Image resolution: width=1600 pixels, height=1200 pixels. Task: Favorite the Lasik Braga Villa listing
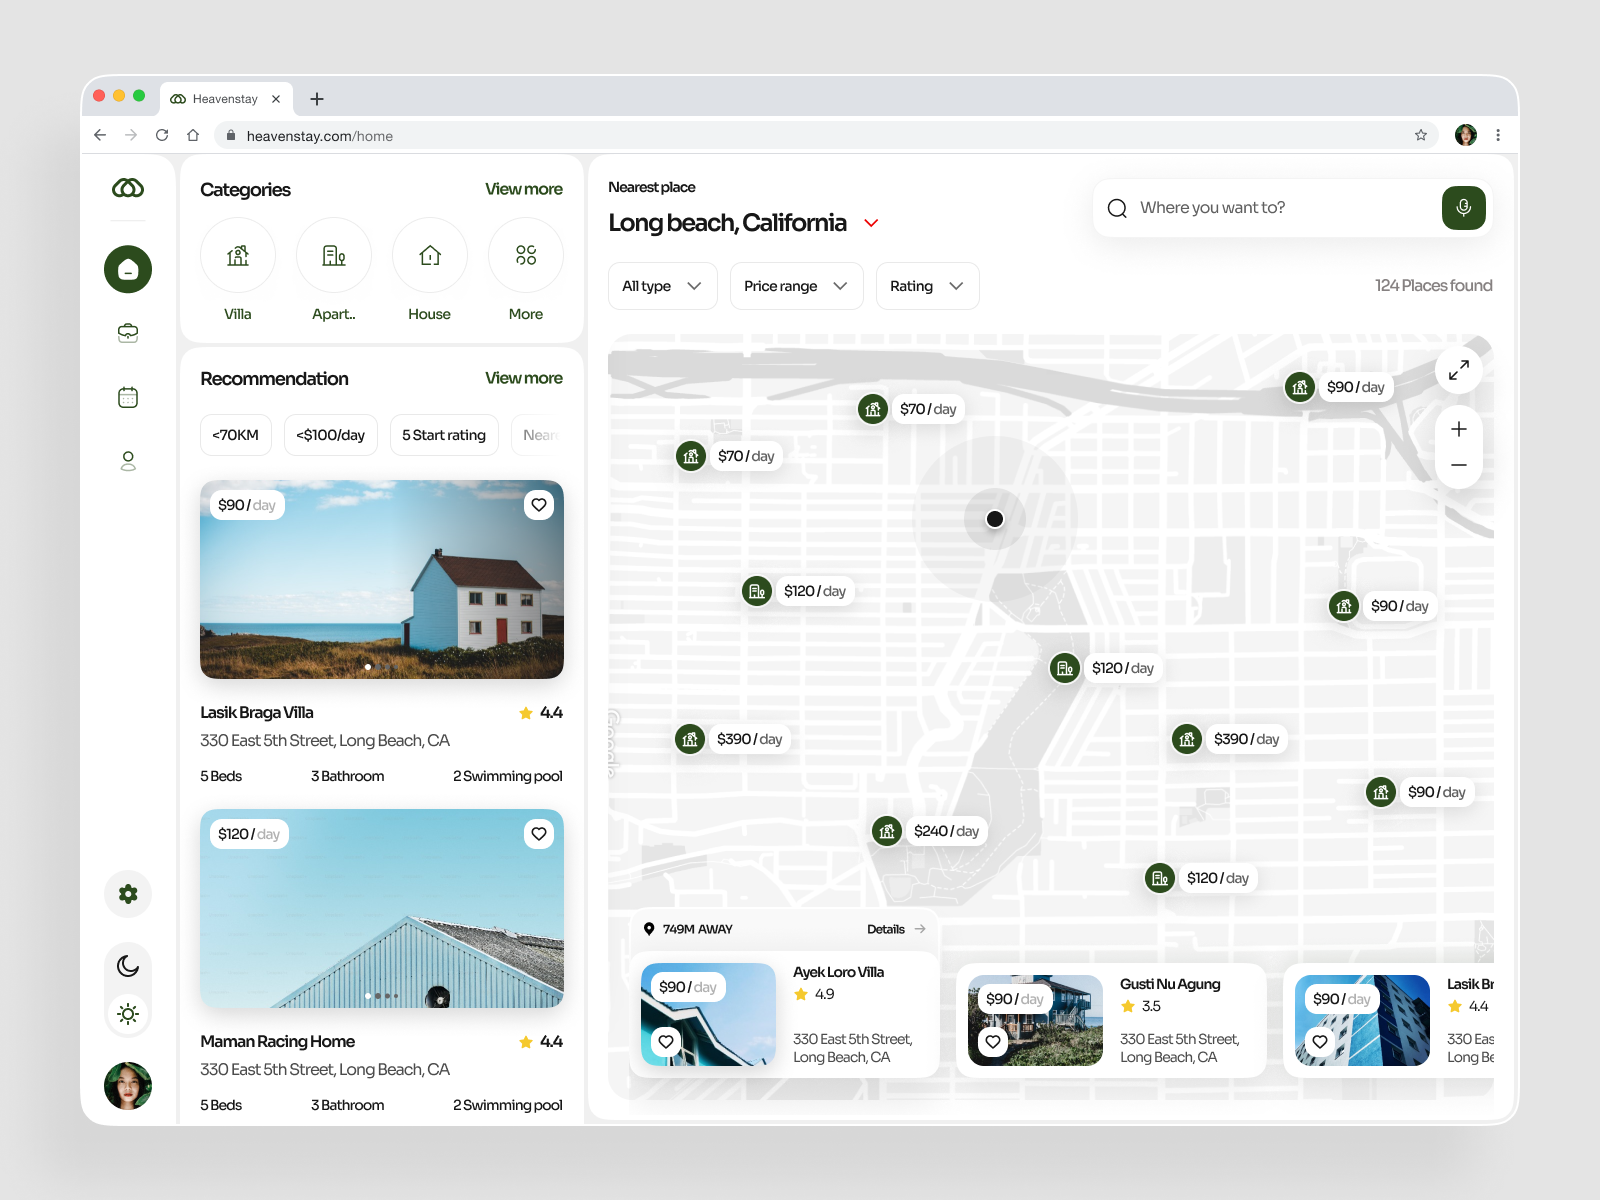point(539,505)
